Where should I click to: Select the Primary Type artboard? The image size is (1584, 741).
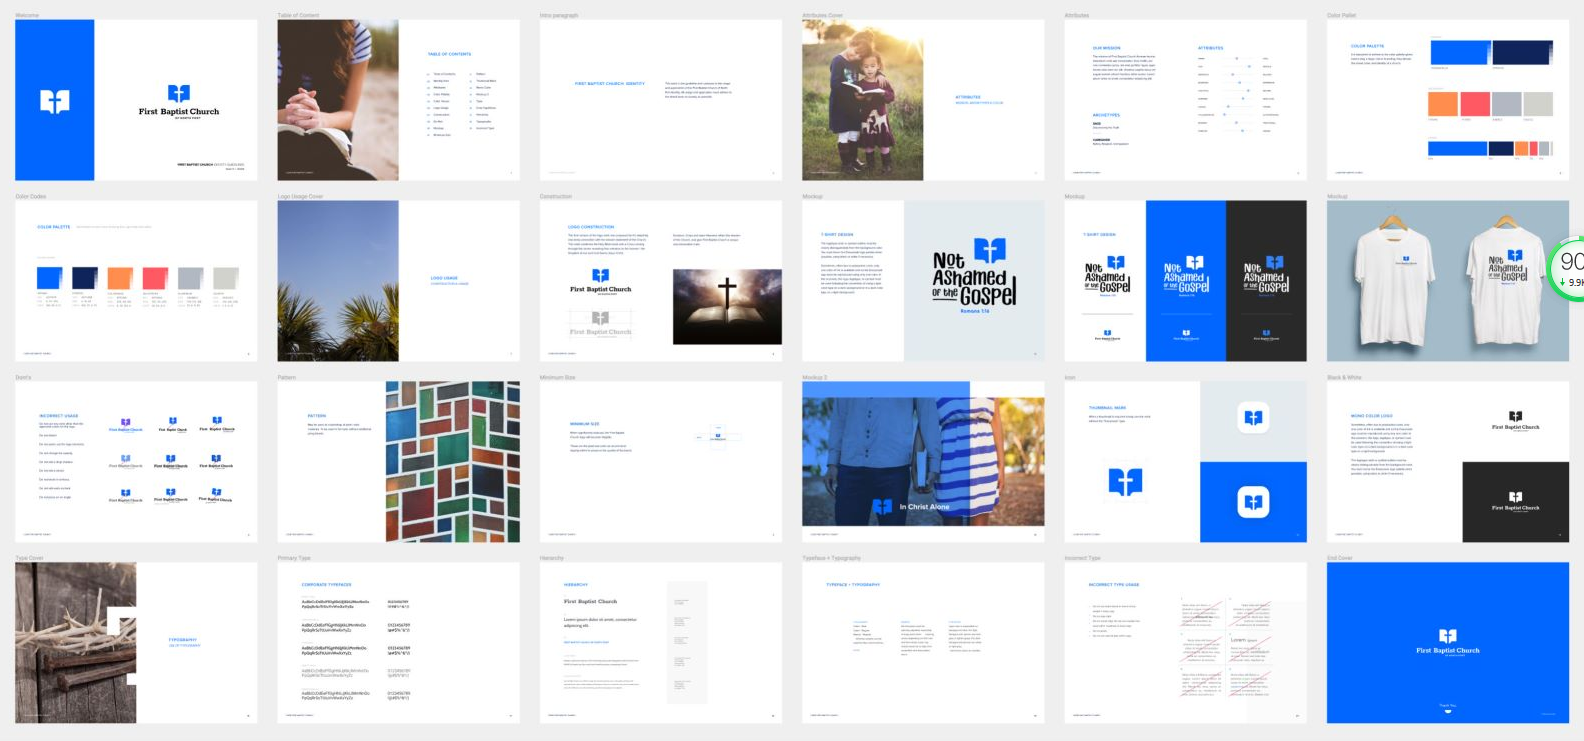coord(398,643)
